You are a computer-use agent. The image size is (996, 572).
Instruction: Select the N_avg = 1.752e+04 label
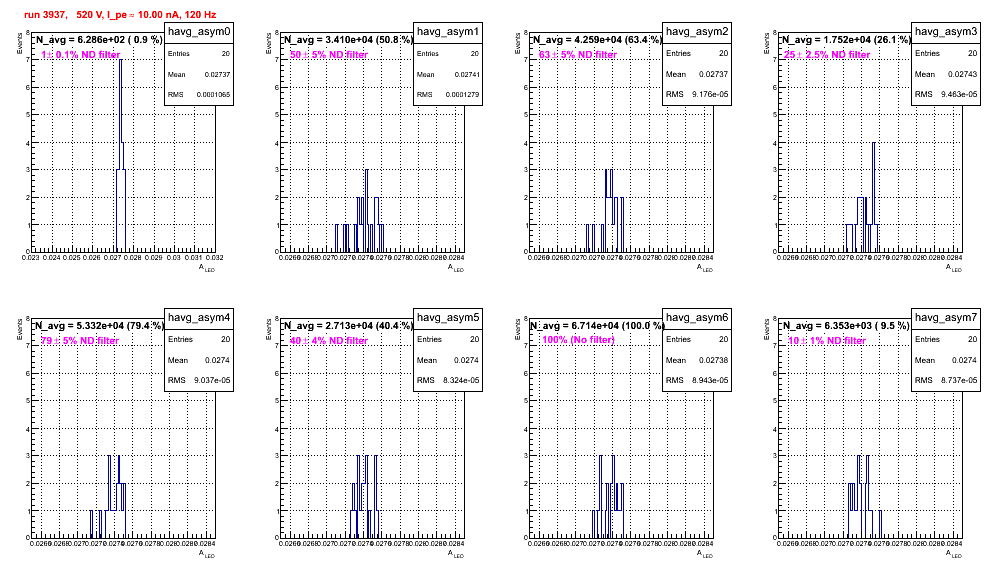[845, 40]
